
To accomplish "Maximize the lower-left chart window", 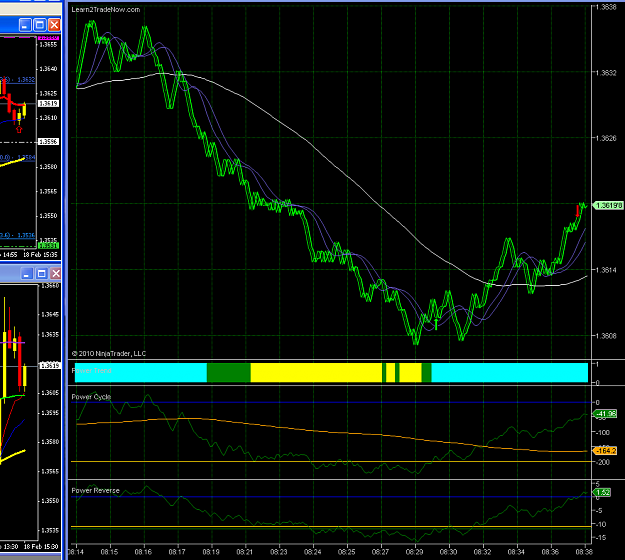I will pos(41,273).
